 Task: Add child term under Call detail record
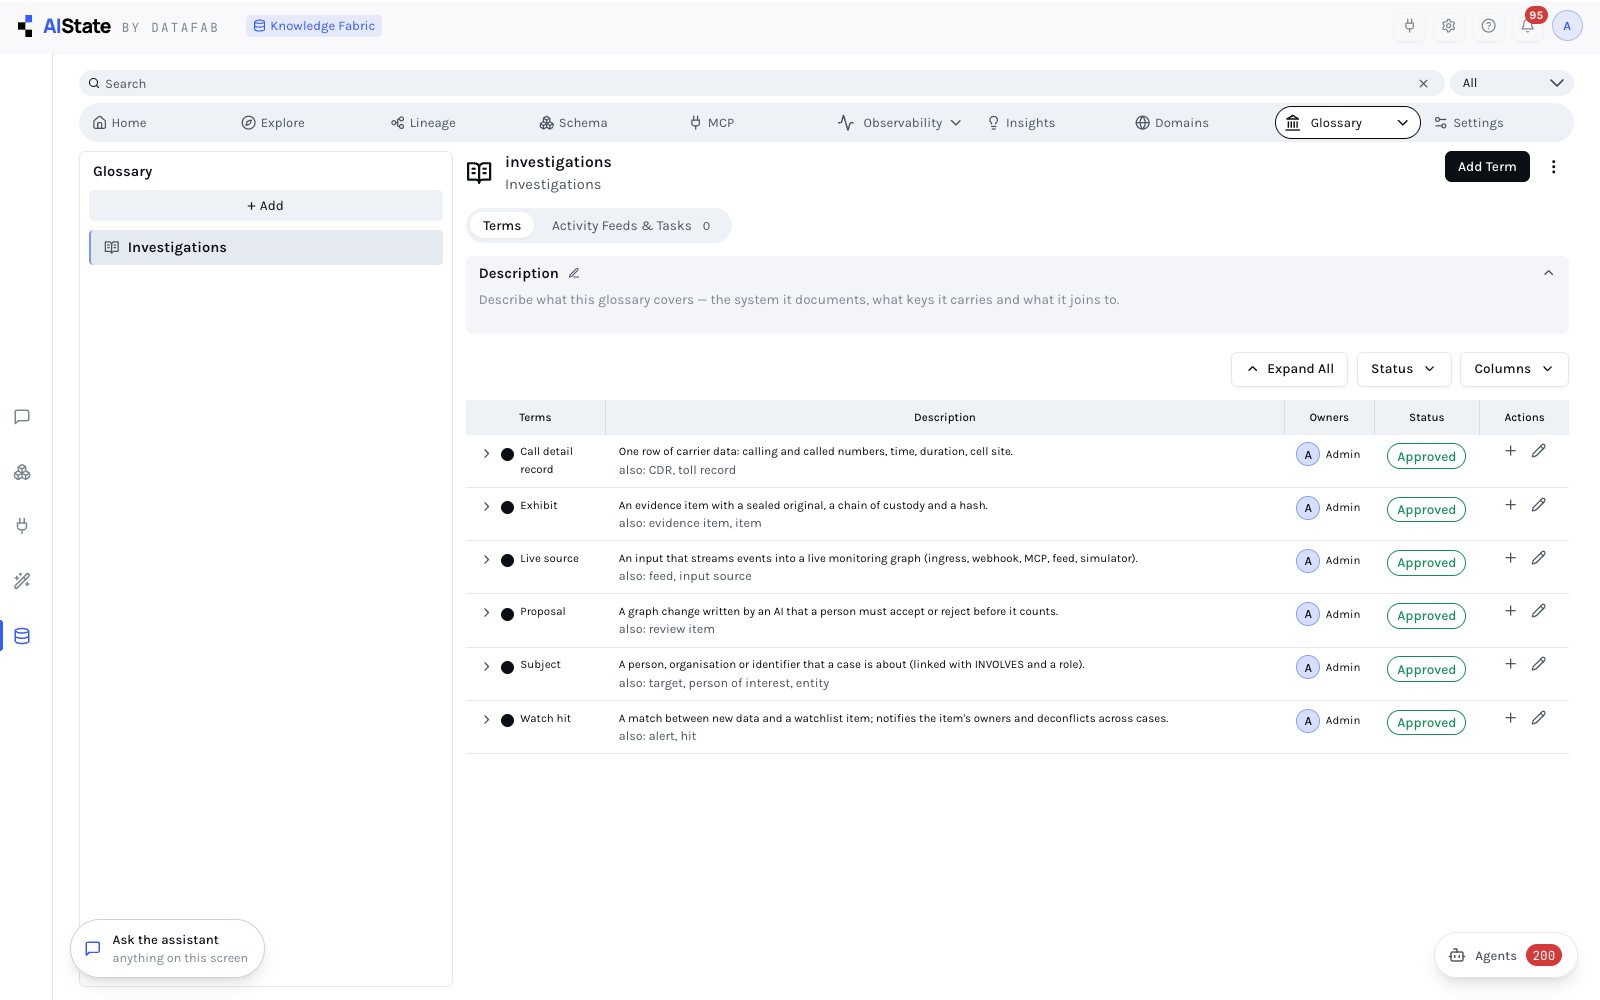click(1510, 451)
